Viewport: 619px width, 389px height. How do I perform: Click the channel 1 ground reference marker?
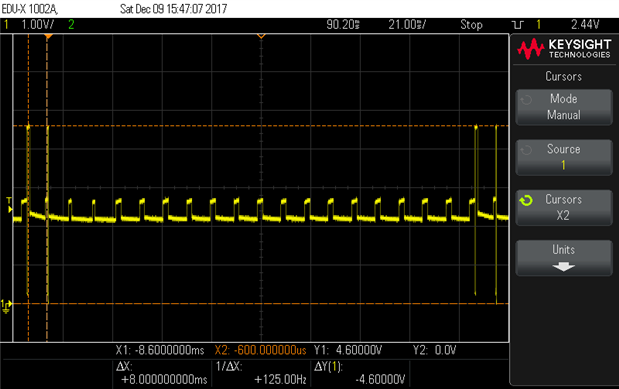(x=6, y=306)
